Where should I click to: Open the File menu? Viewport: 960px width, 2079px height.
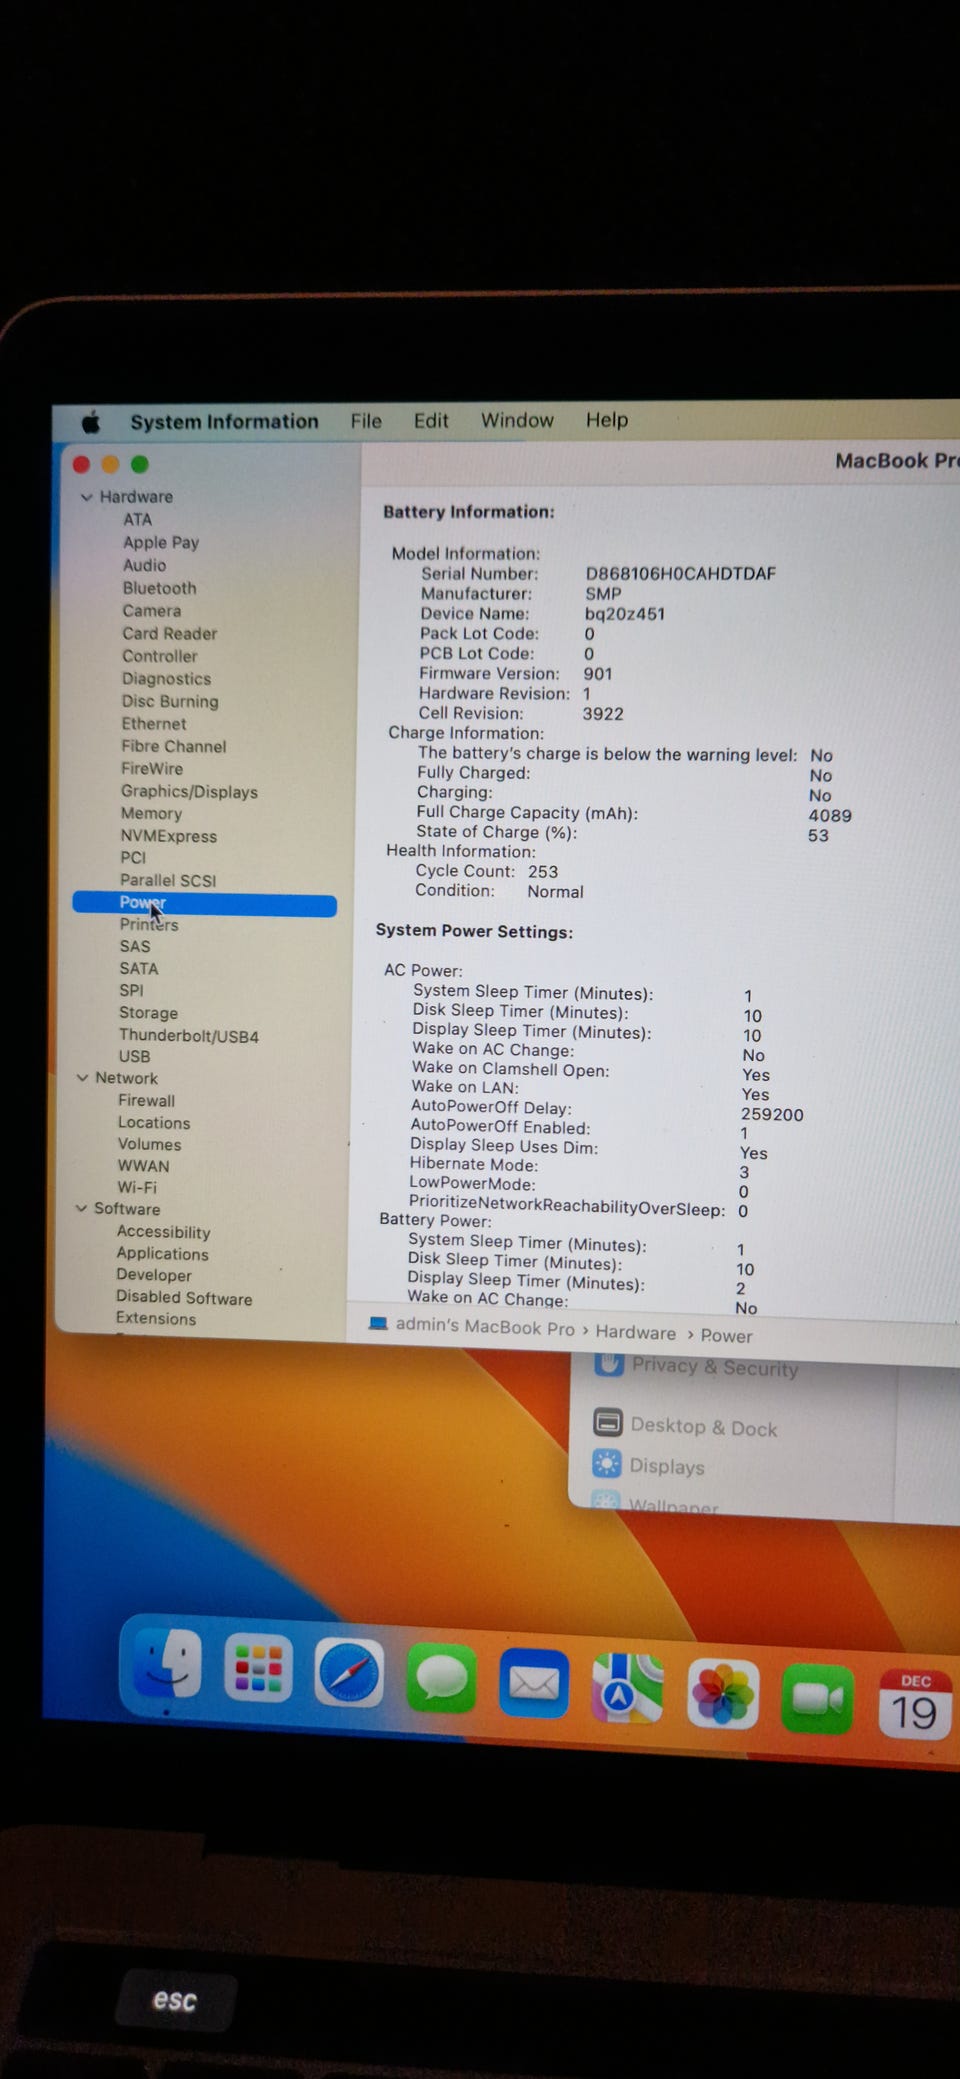click(x=366, y=421)
